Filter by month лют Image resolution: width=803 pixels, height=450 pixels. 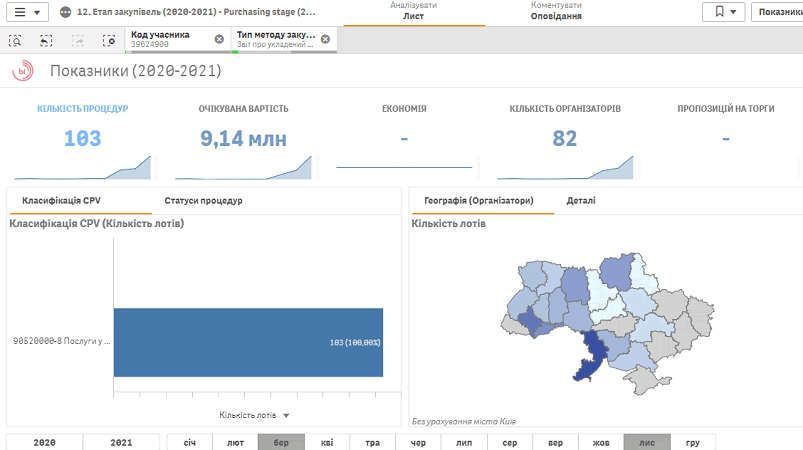coord(235,442)
